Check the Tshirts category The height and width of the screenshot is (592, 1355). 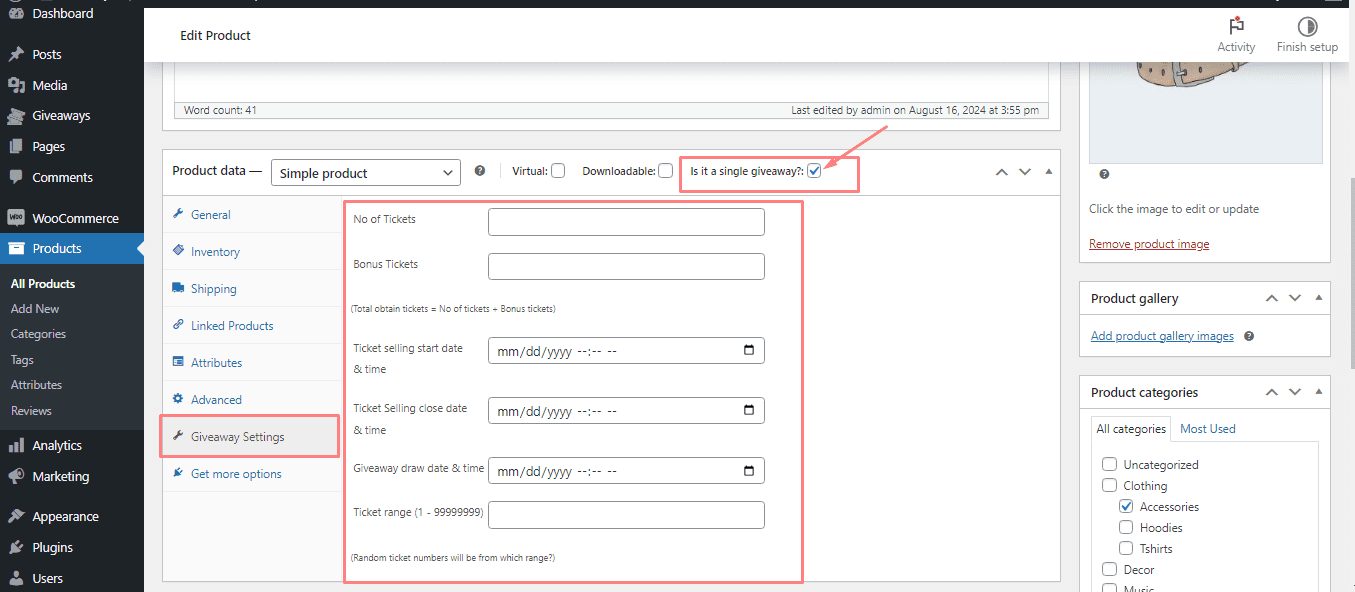pos(1126,548)
